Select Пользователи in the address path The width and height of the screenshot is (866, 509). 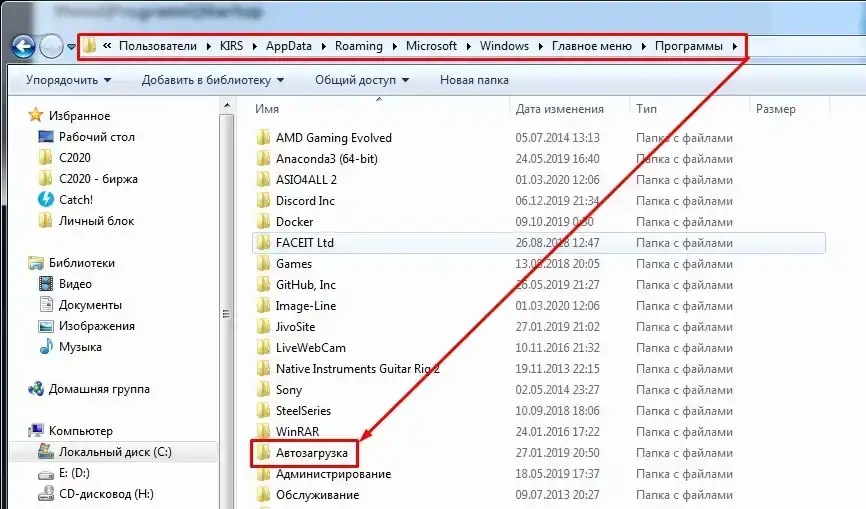158,46
